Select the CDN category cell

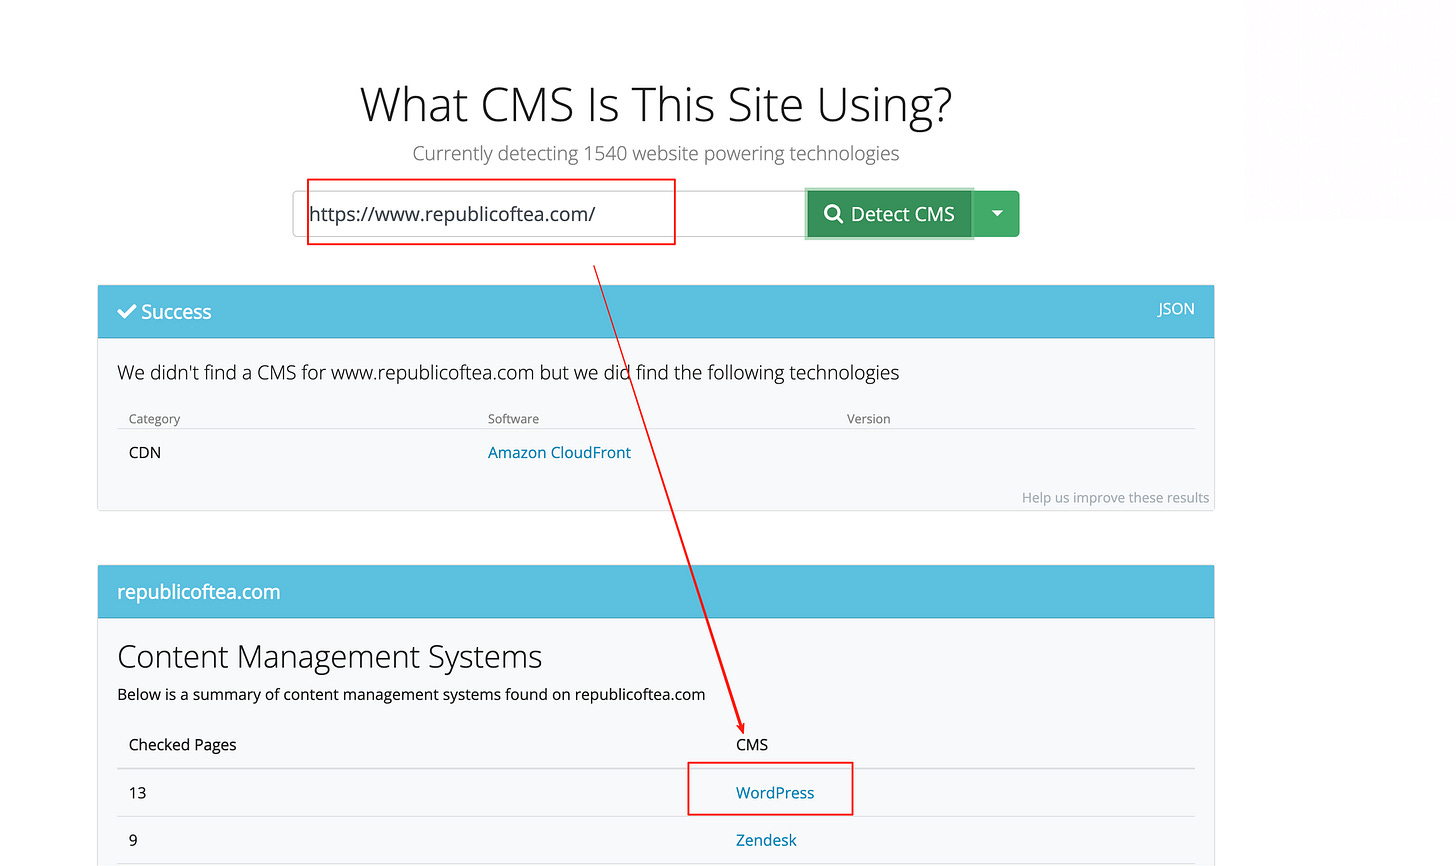tap(145, 453)
